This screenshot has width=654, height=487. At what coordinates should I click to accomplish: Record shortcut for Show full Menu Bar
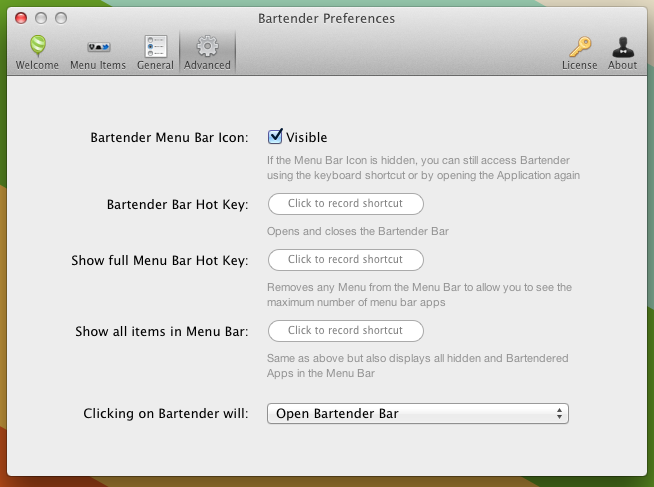[346, 260]
